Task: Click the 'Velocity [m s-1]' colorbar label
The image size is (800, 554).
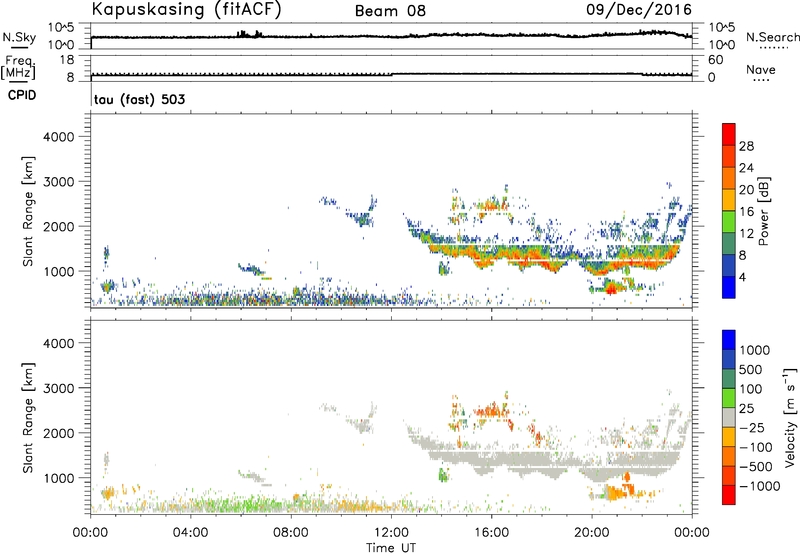Action: [790, 417]
